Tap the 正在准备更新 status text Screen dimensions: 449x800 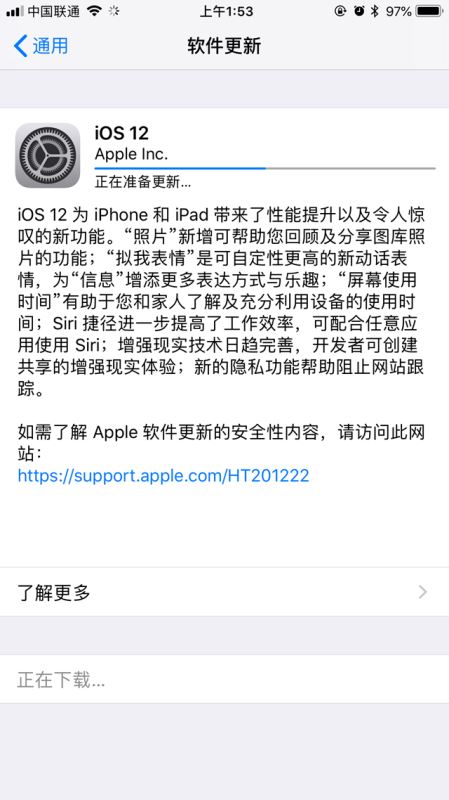coord(143,182)
